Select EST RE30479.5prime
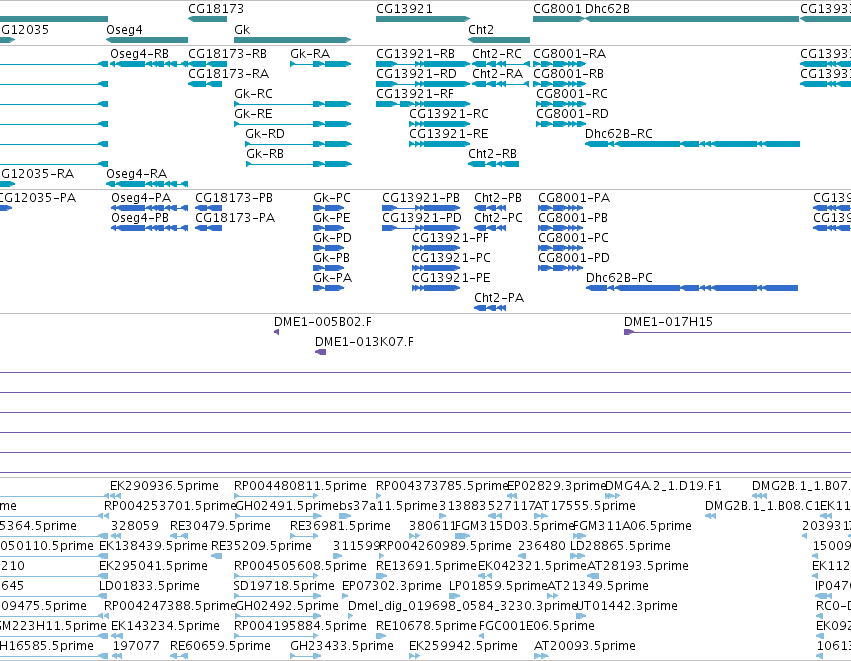The height and width of the screenshot is (661, 851). coord(220,526)
